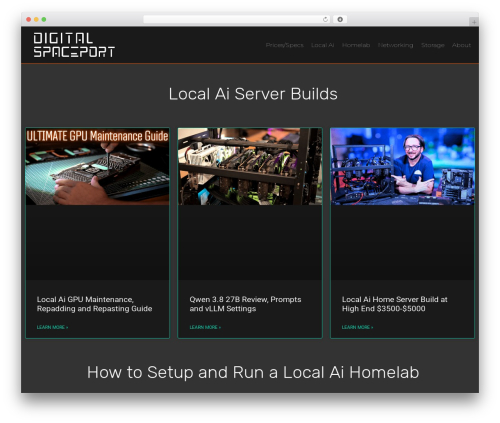Open the Prices/Specs menu item
The height and width of the screenshot is (423, 500).
tap(284, 45)
